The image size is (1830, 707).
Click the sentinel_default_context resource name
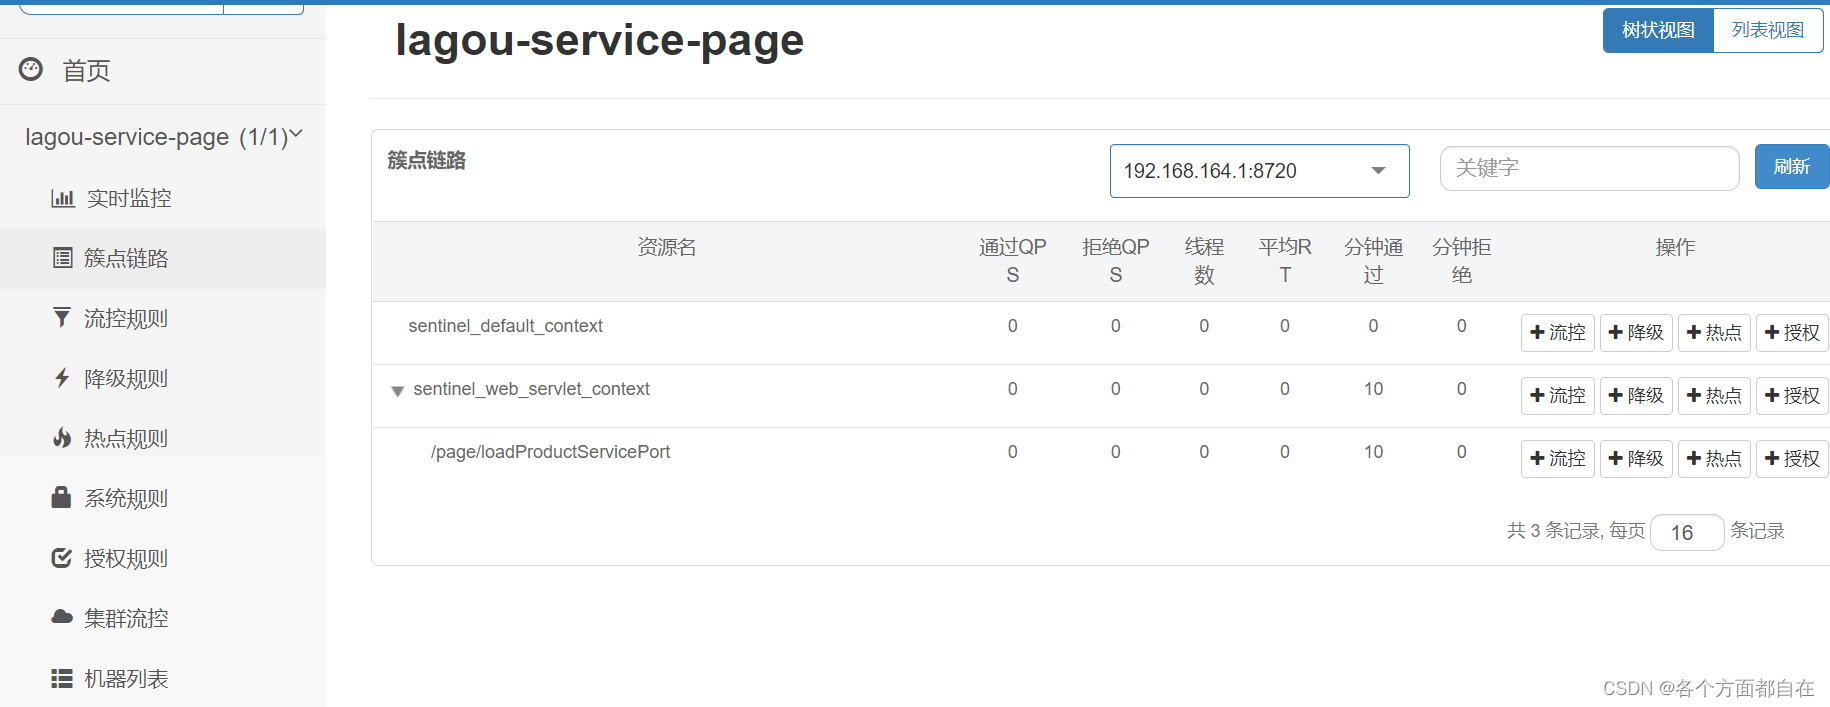(x=505, y=326)
